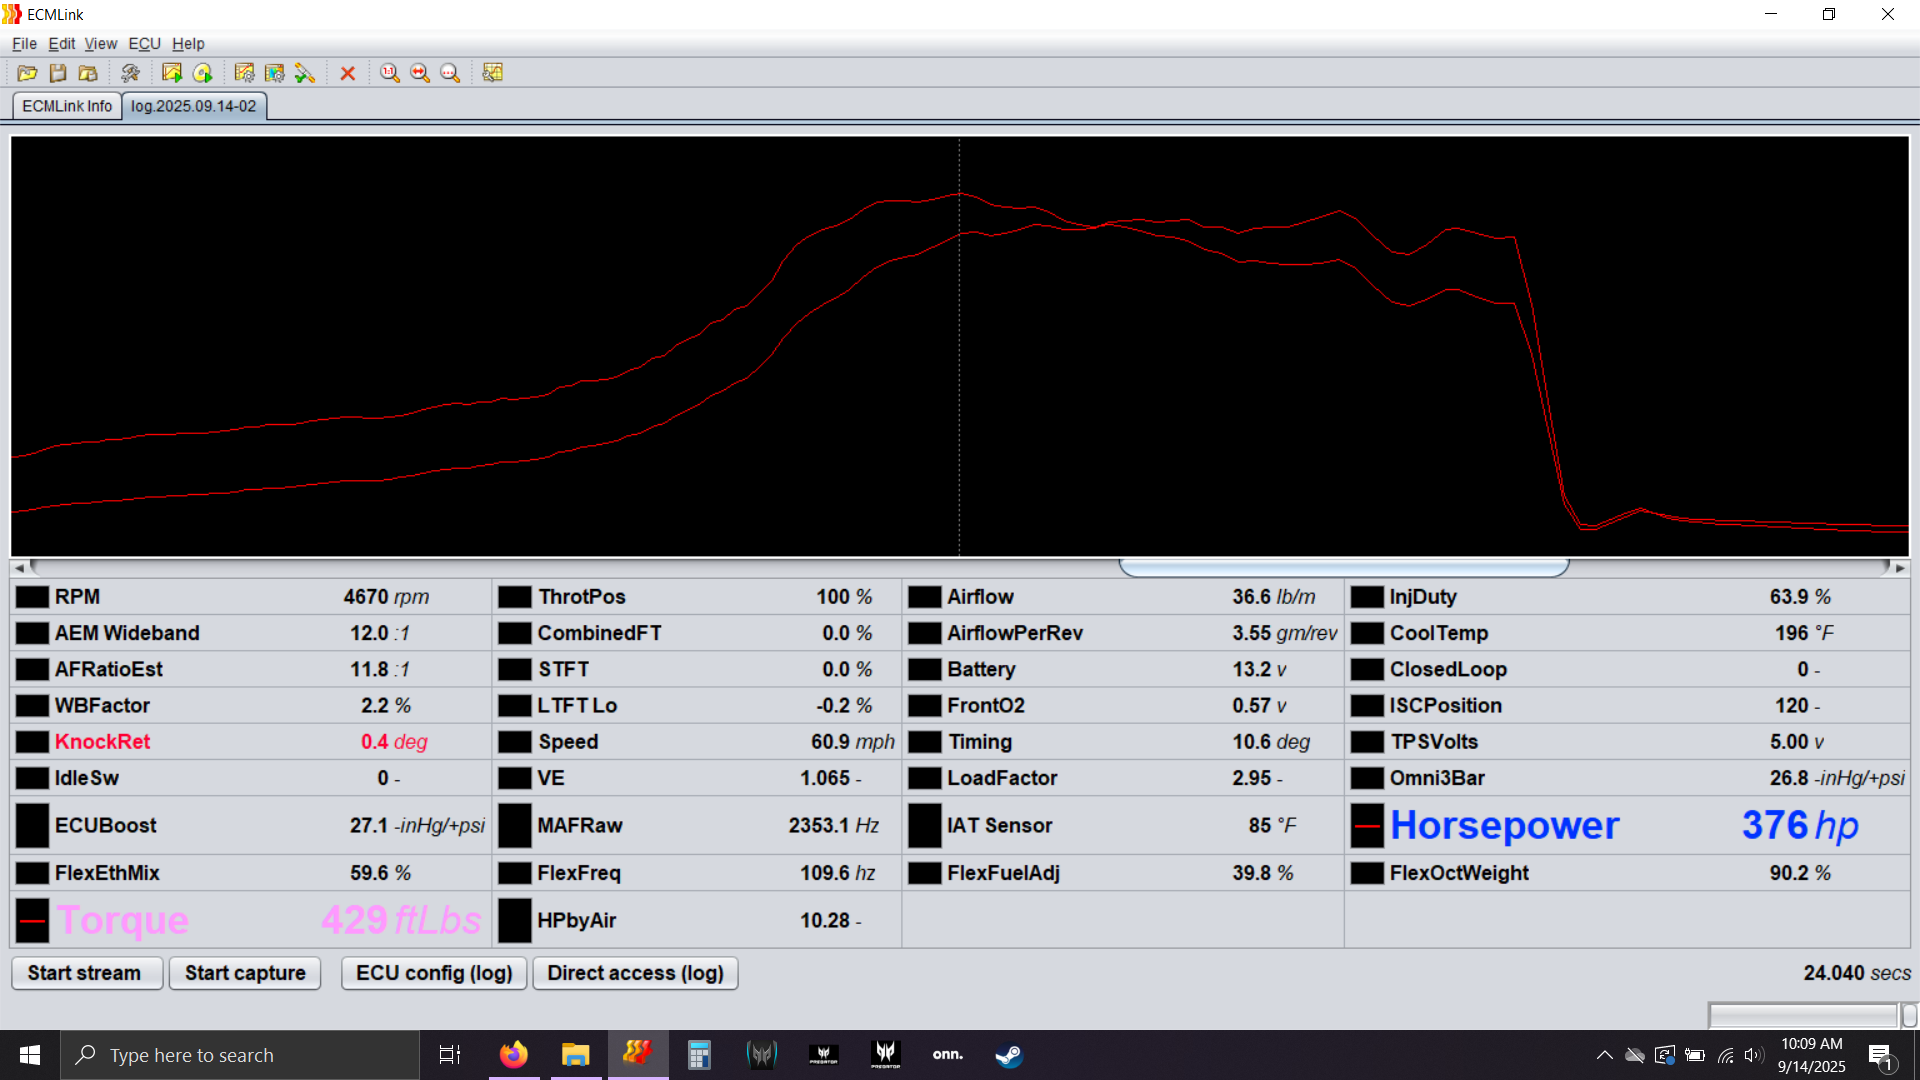Open the wrench and hammer settings tool

click(130, 73)
